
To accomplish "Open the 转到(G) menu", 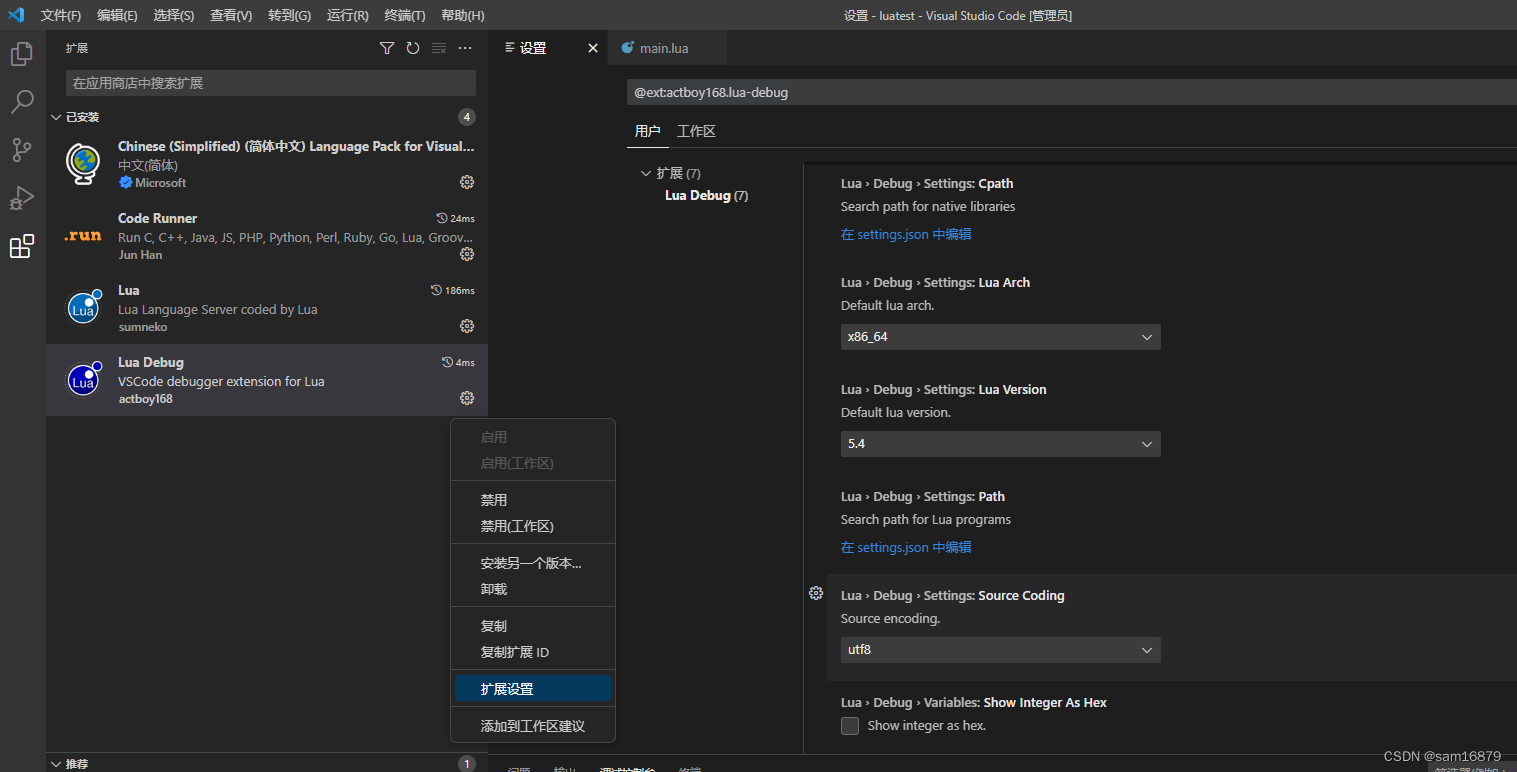I will (x=290, y=16).
